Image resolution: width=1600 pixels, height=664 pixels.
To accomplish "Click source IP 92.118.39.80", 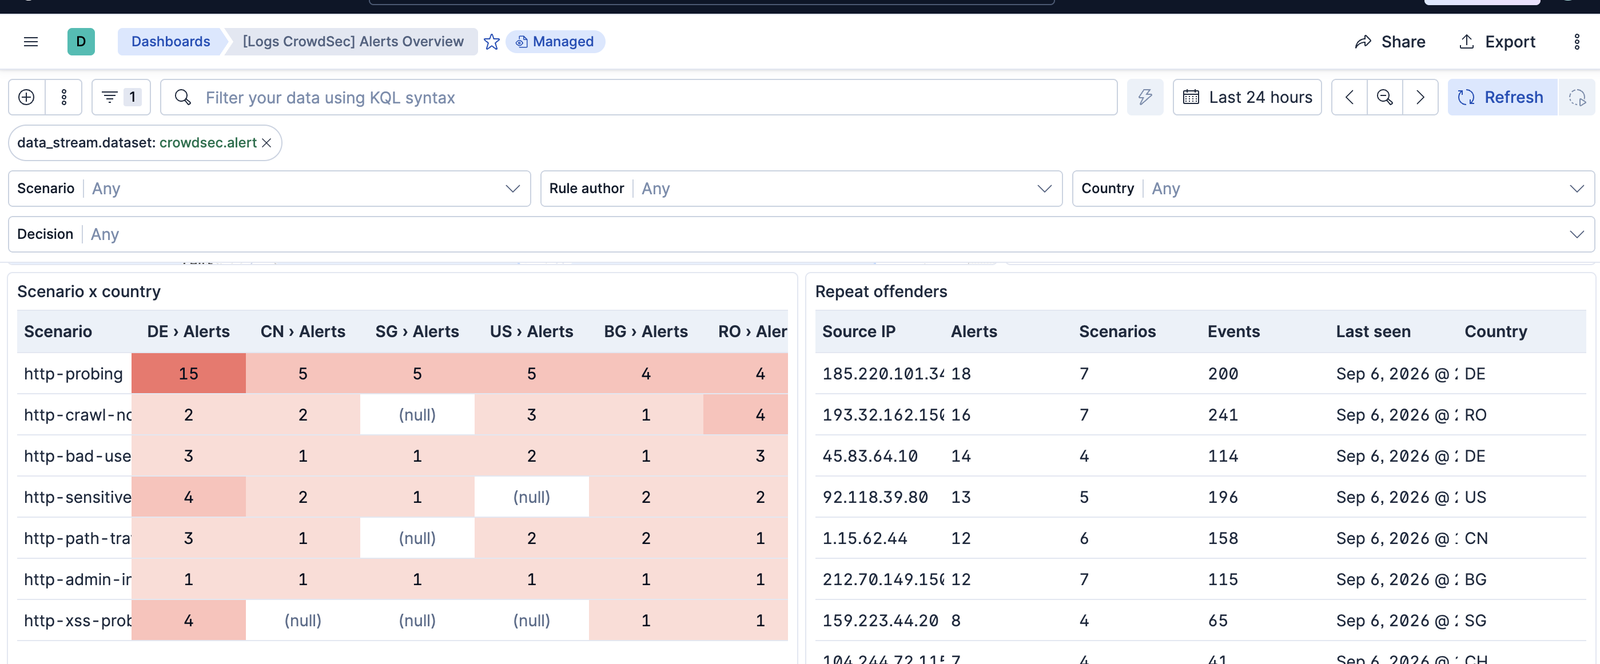I will [x=875, y=497].
